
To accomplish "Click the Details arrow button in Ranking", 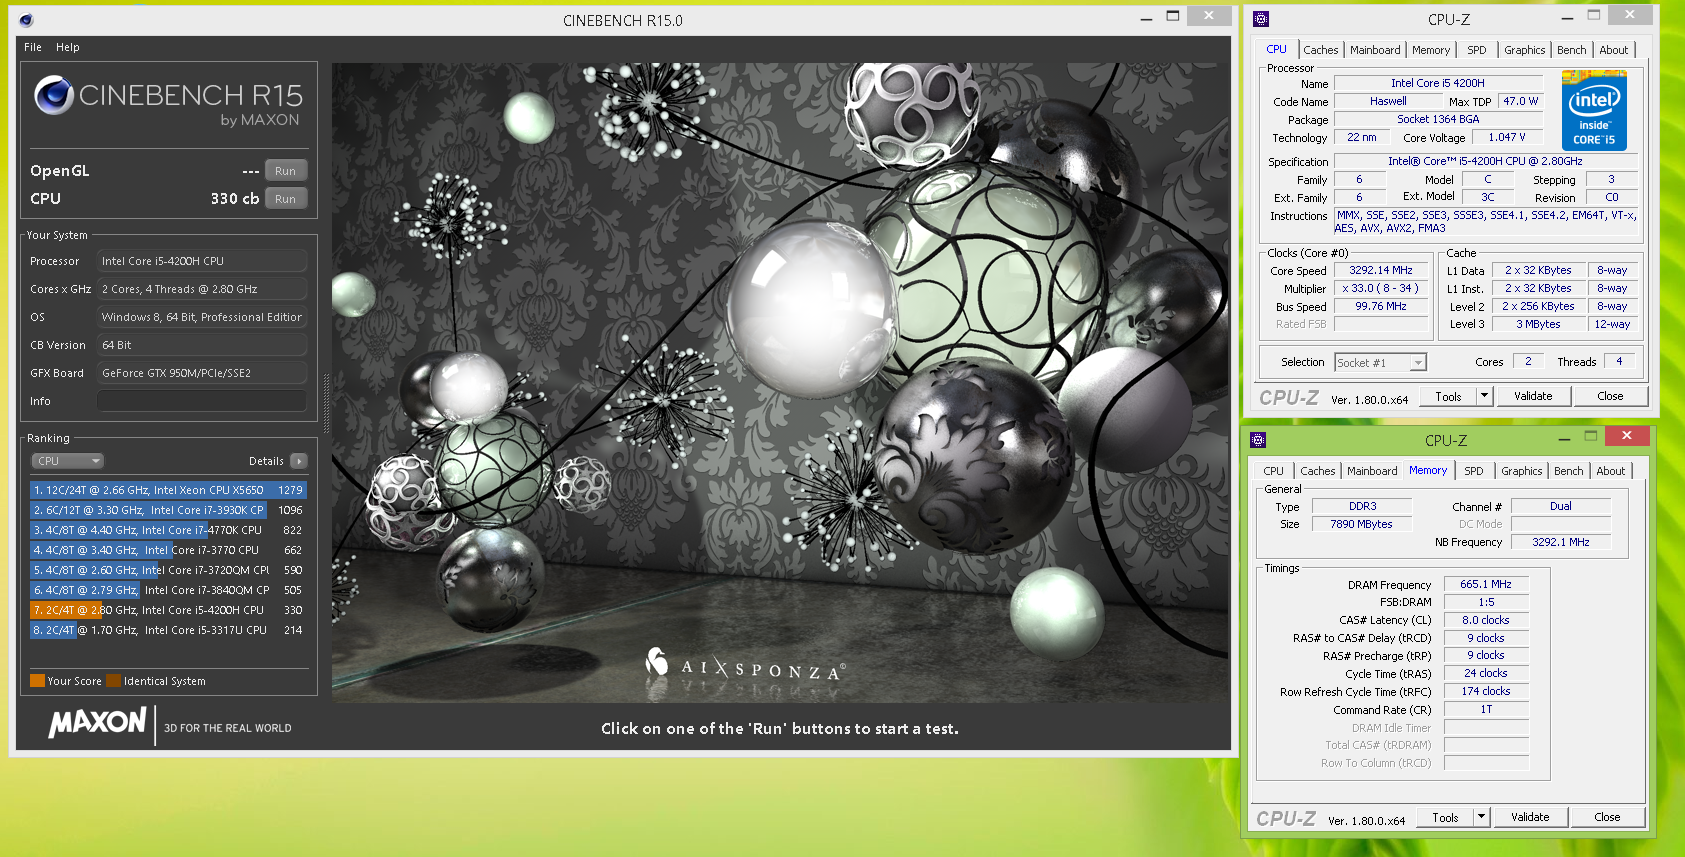I will [299, 461].
